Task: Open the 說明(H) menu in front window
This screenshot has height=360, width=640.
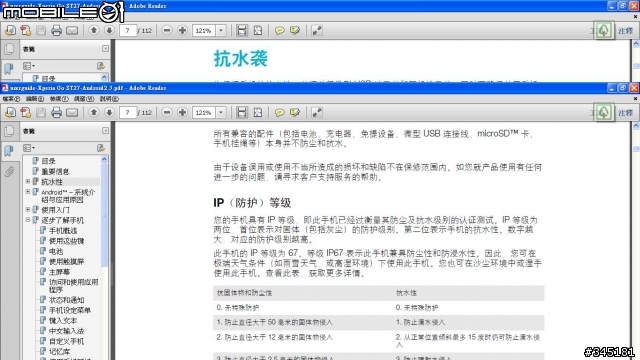Action: coord(109,99)
